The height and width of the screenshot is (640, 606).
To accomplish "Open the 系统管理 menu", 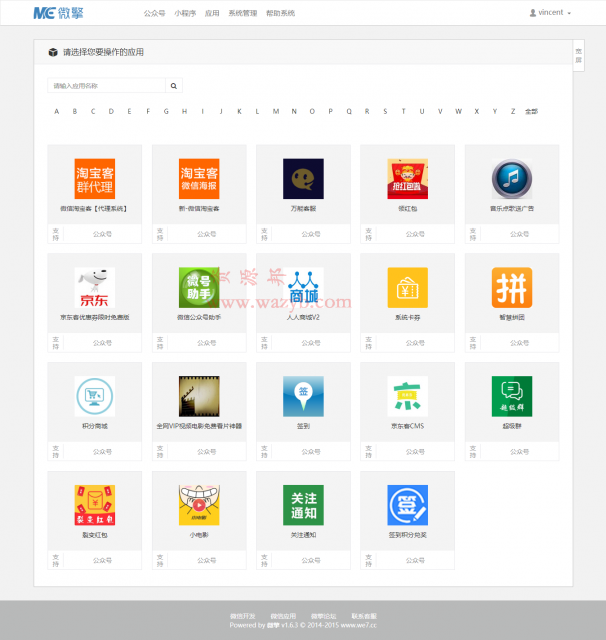I will tap(242, 13).
